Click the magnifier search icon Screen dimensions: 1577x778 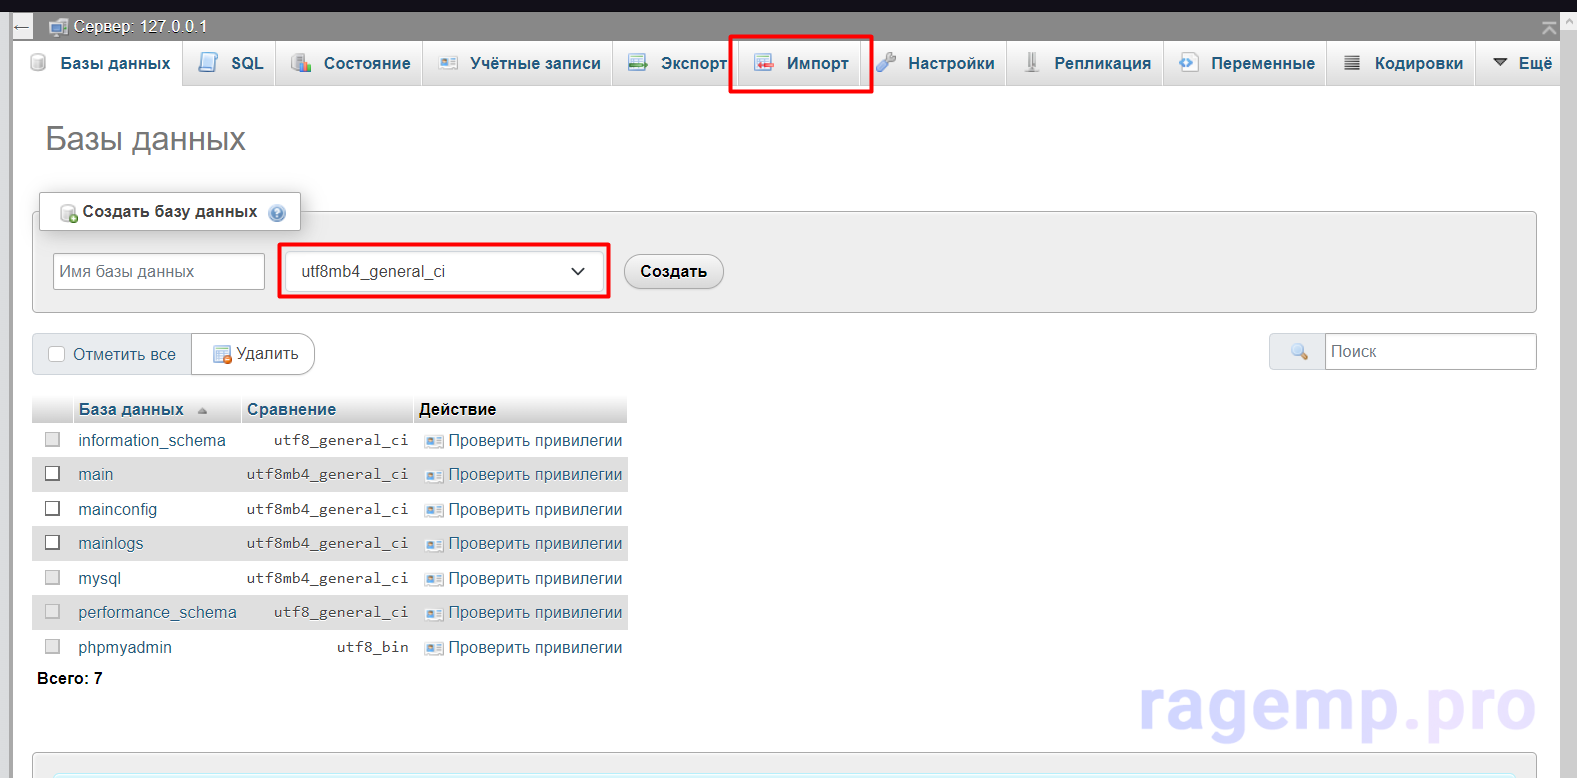tap(1298, 352)
